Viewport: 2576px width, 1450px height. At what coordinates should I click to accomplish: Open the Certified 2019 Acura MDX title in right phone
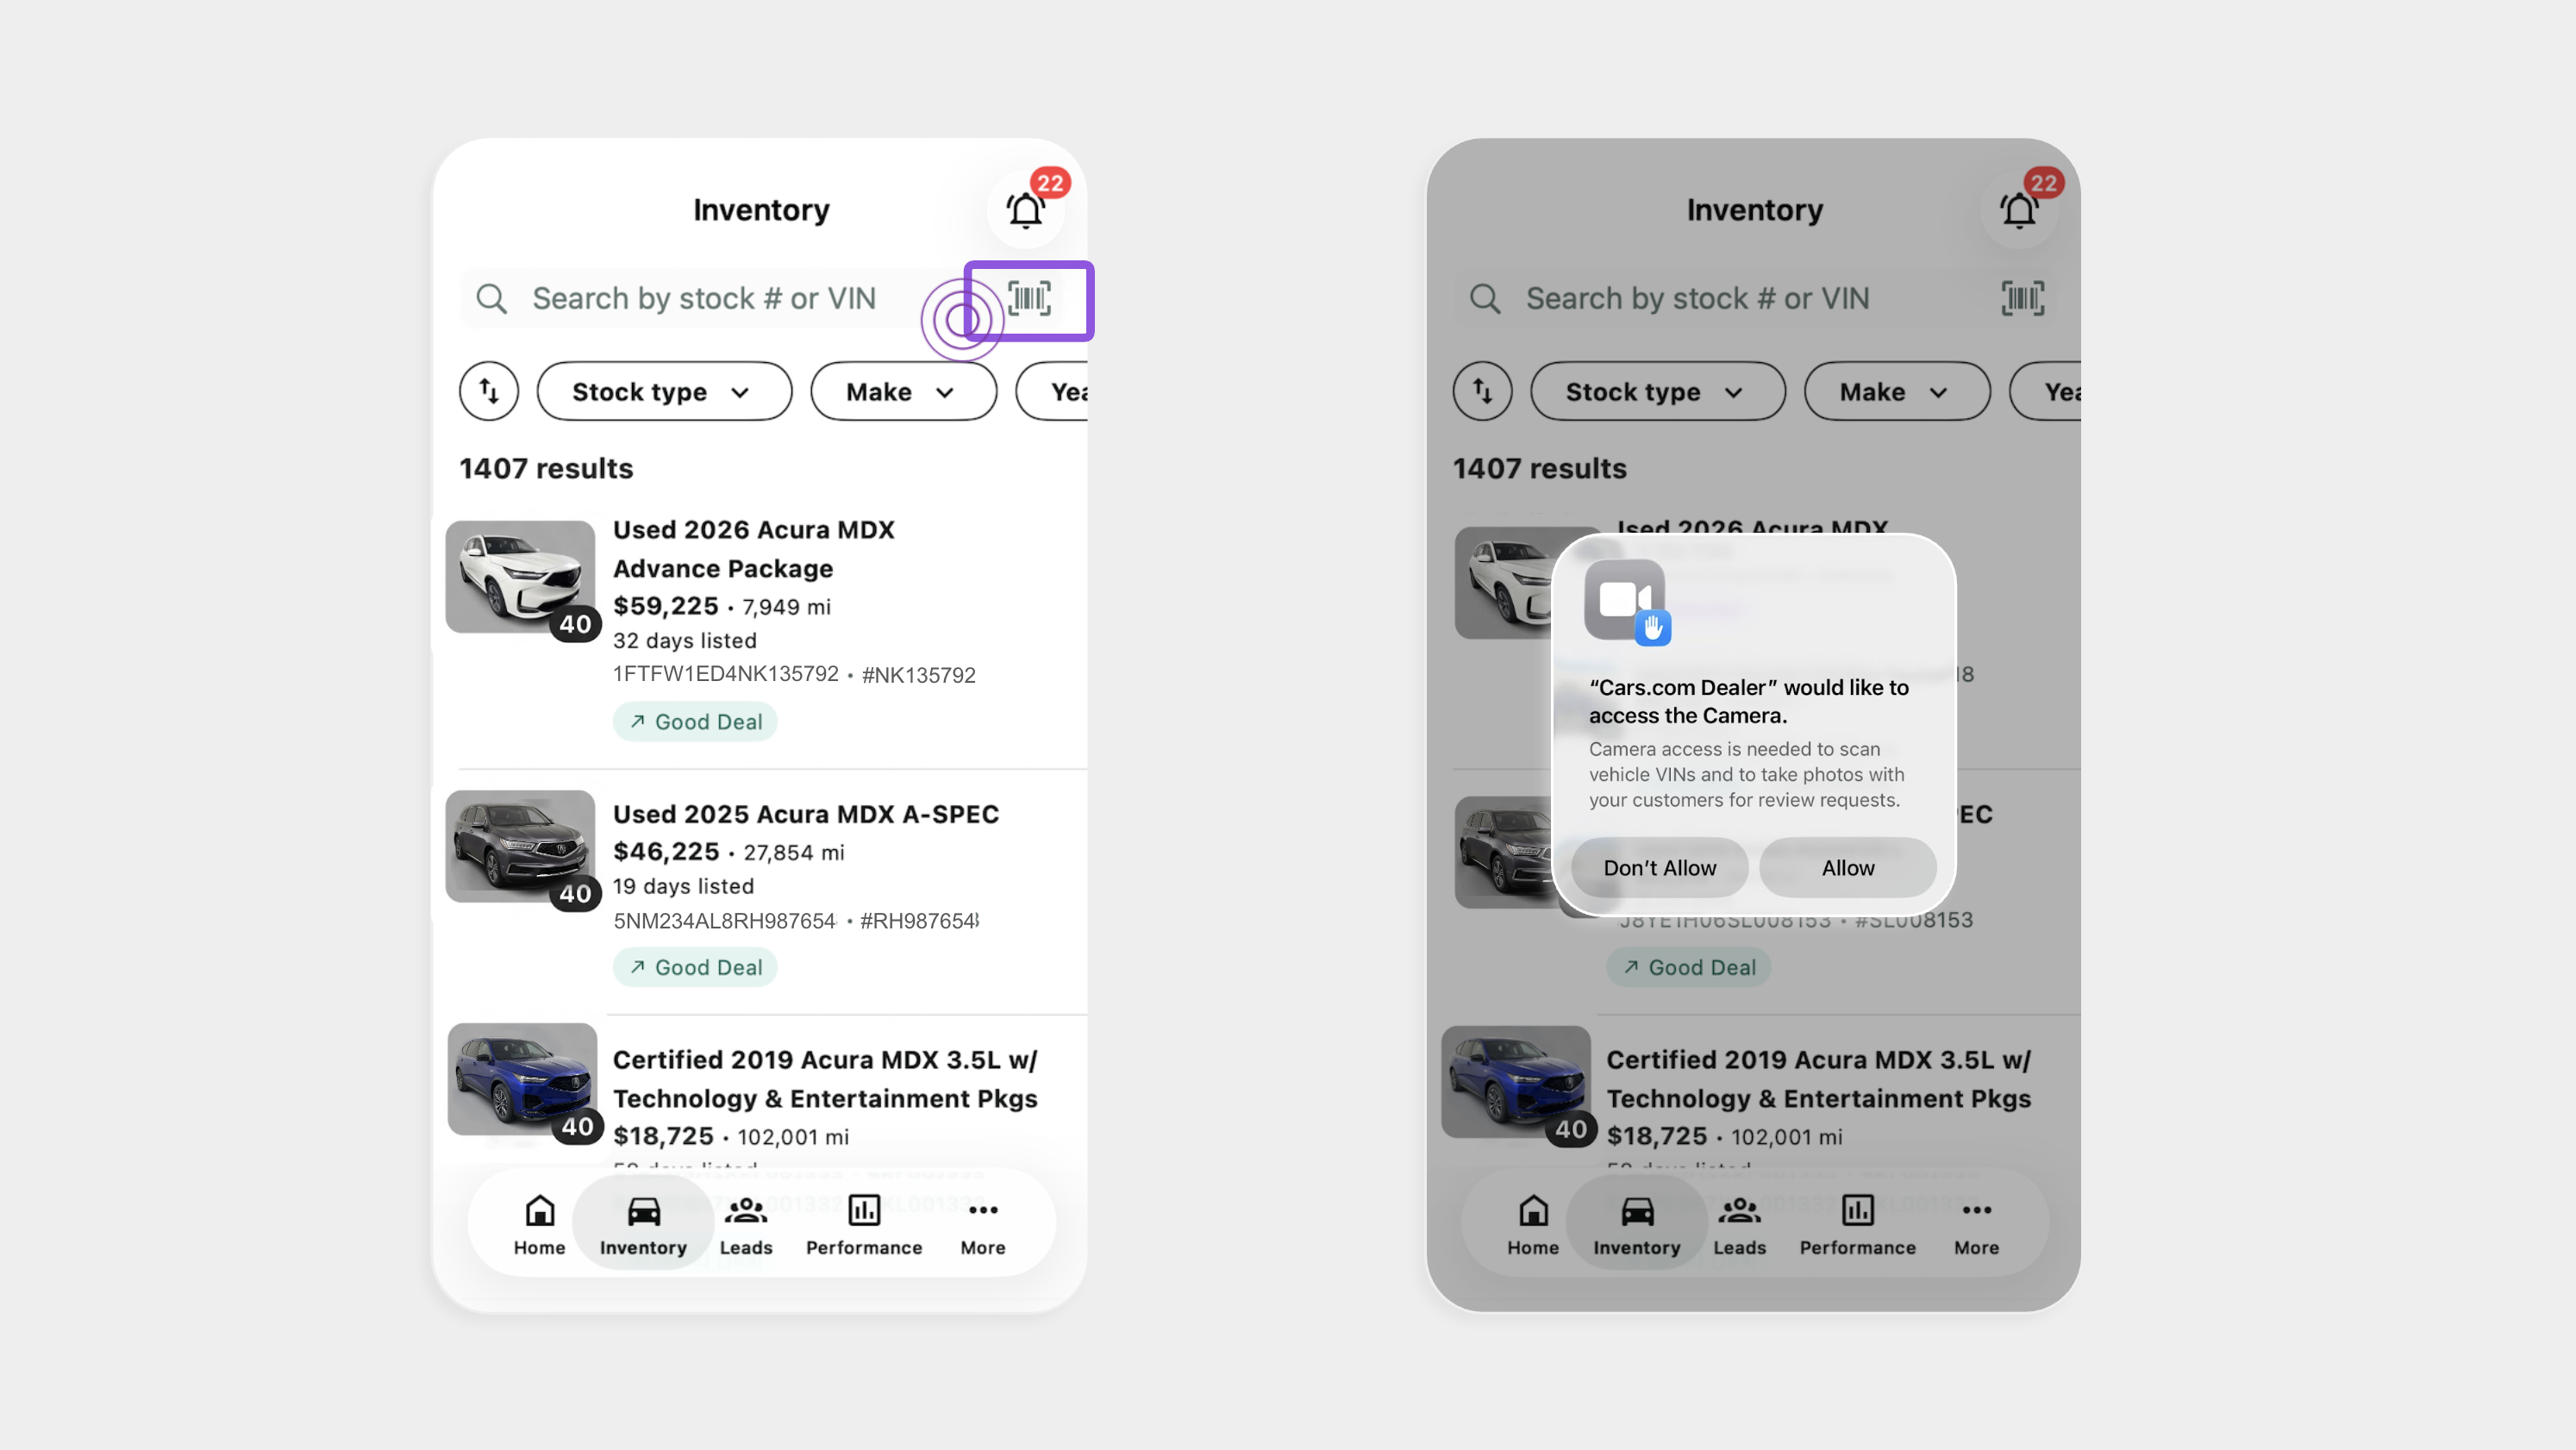[1819, 1079]
